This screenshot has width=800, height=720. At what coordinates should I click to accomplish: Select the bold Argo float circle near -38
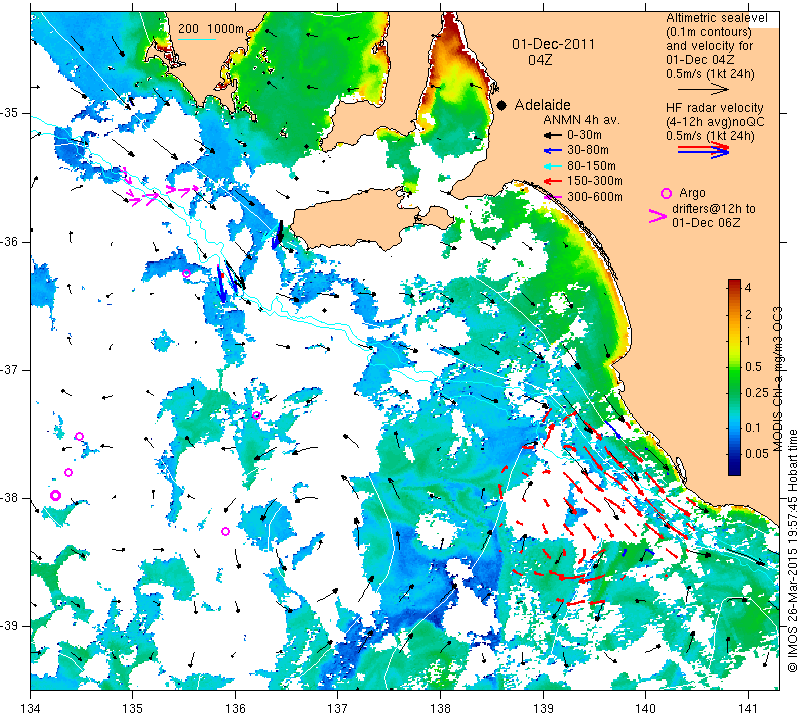[56, 495]
